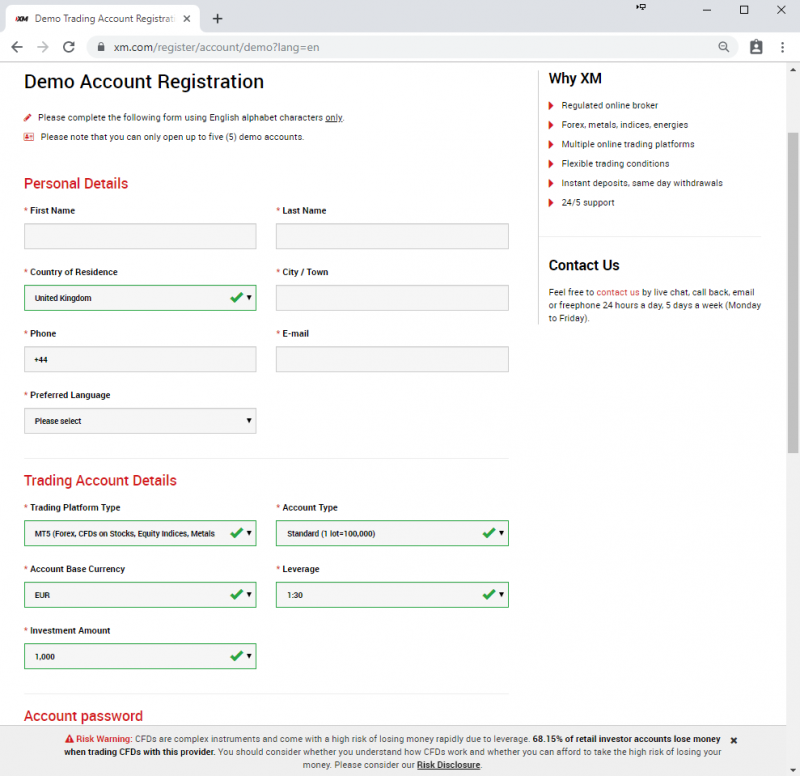Dismiss the Risk Warning banner

[x=734, y=740]
